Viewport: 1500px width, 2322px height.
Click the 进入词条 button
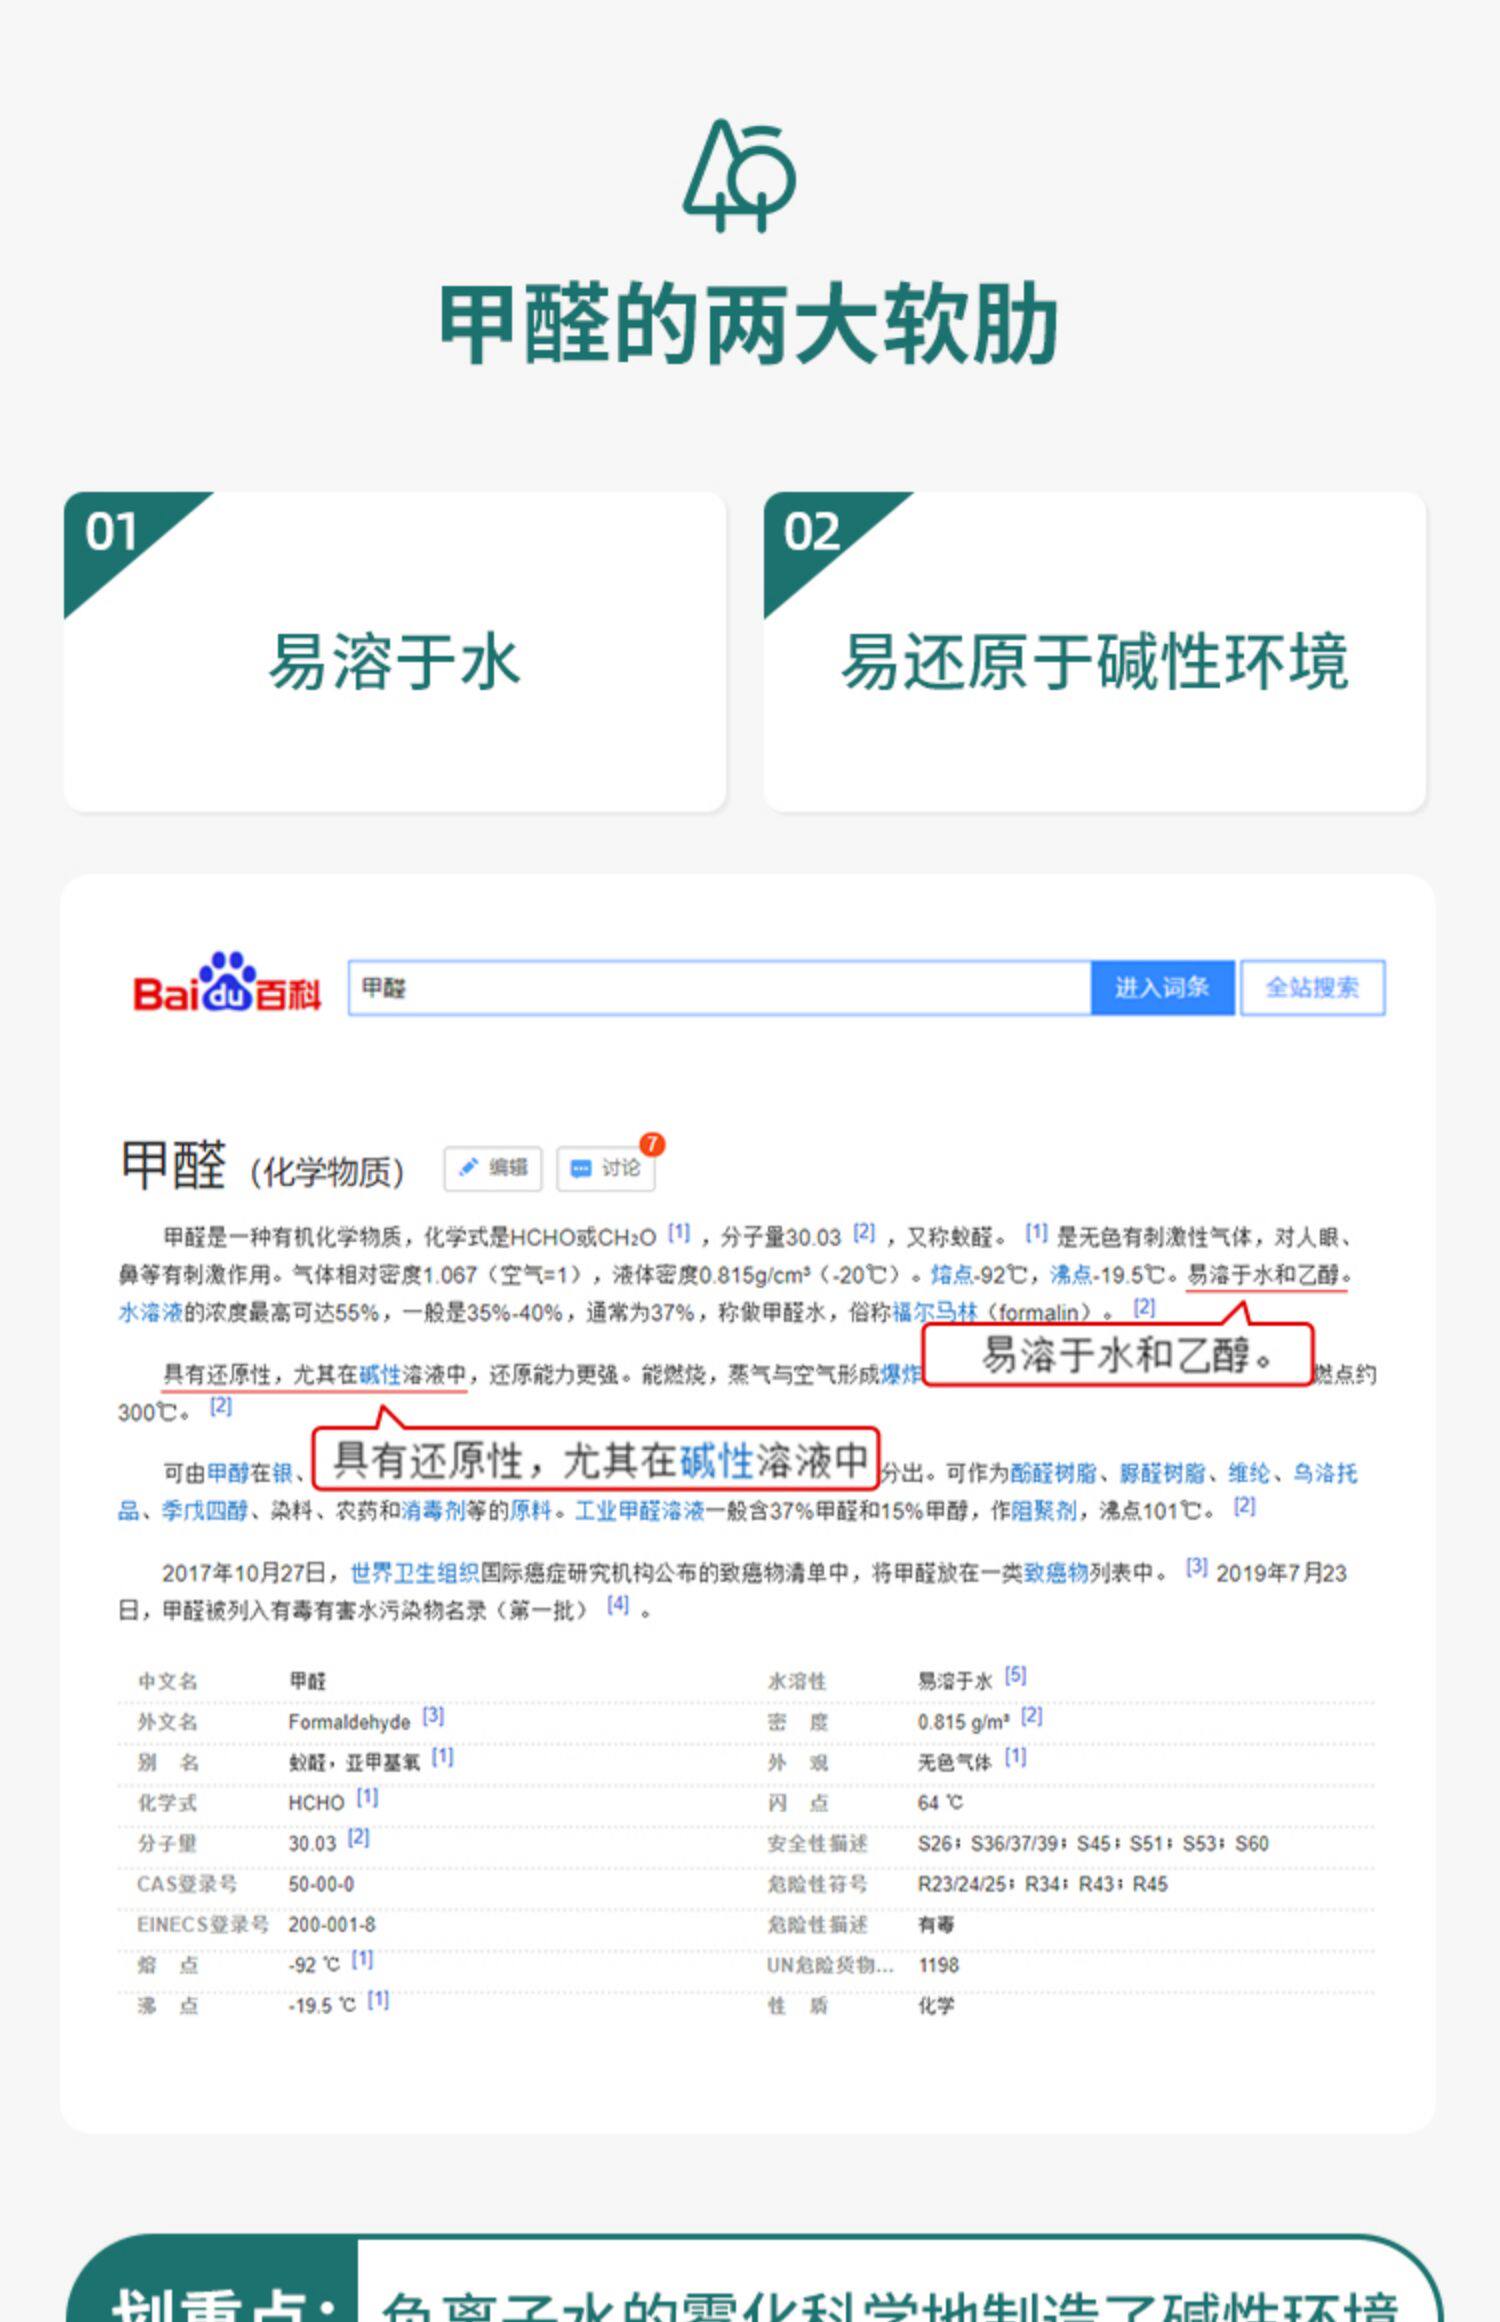point(1162,988)
